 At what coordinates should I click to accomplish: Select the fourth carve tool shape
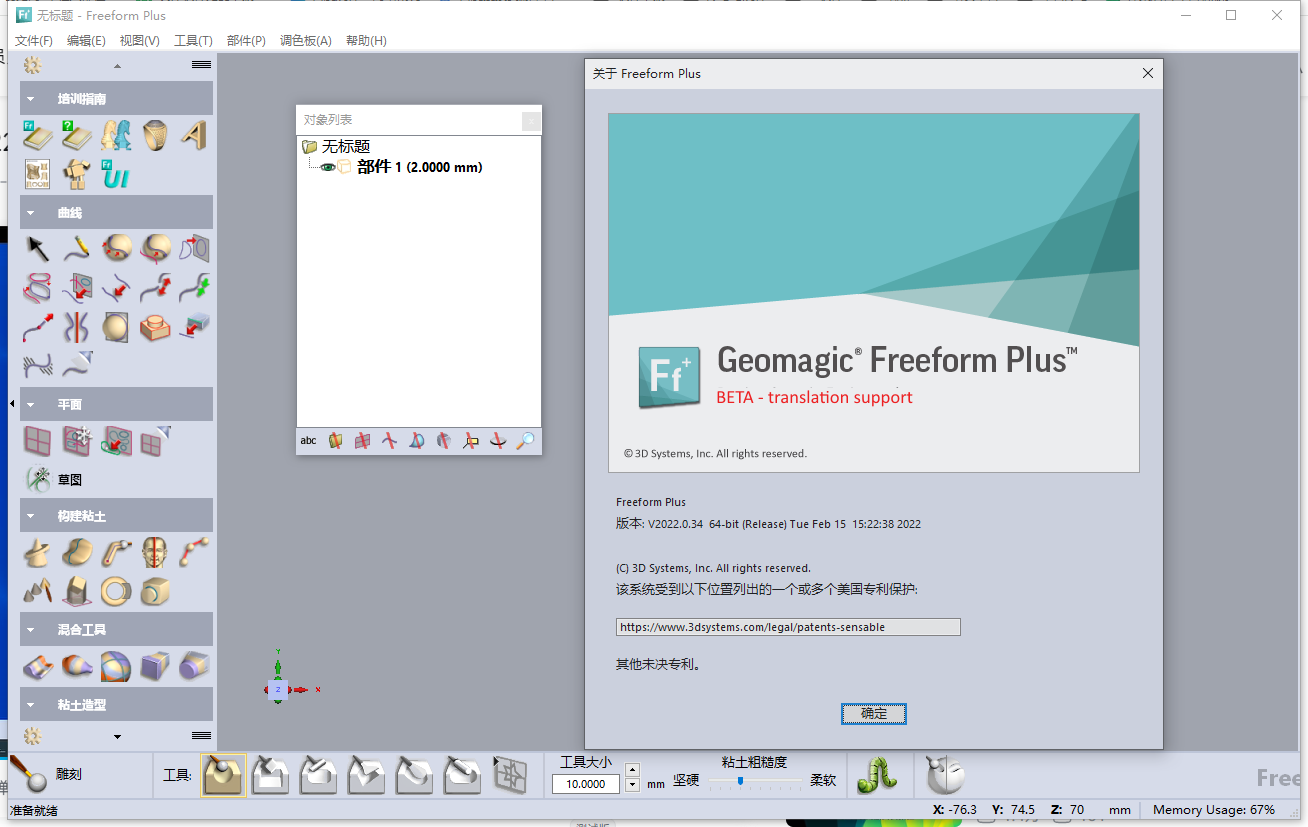(367, 775)
